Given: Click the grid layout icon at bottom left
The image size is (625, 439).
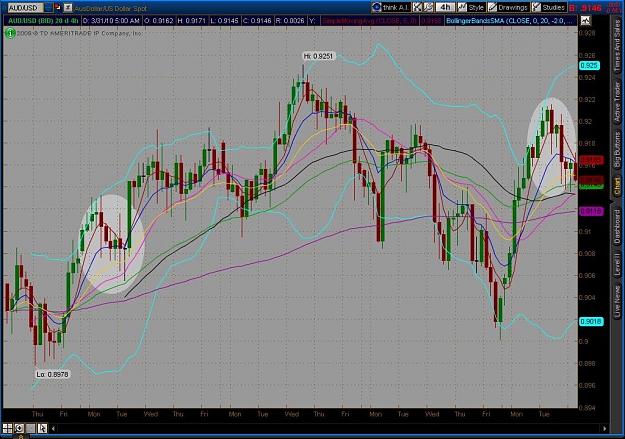Looking at the screenshot, I should tap(8, 428).
